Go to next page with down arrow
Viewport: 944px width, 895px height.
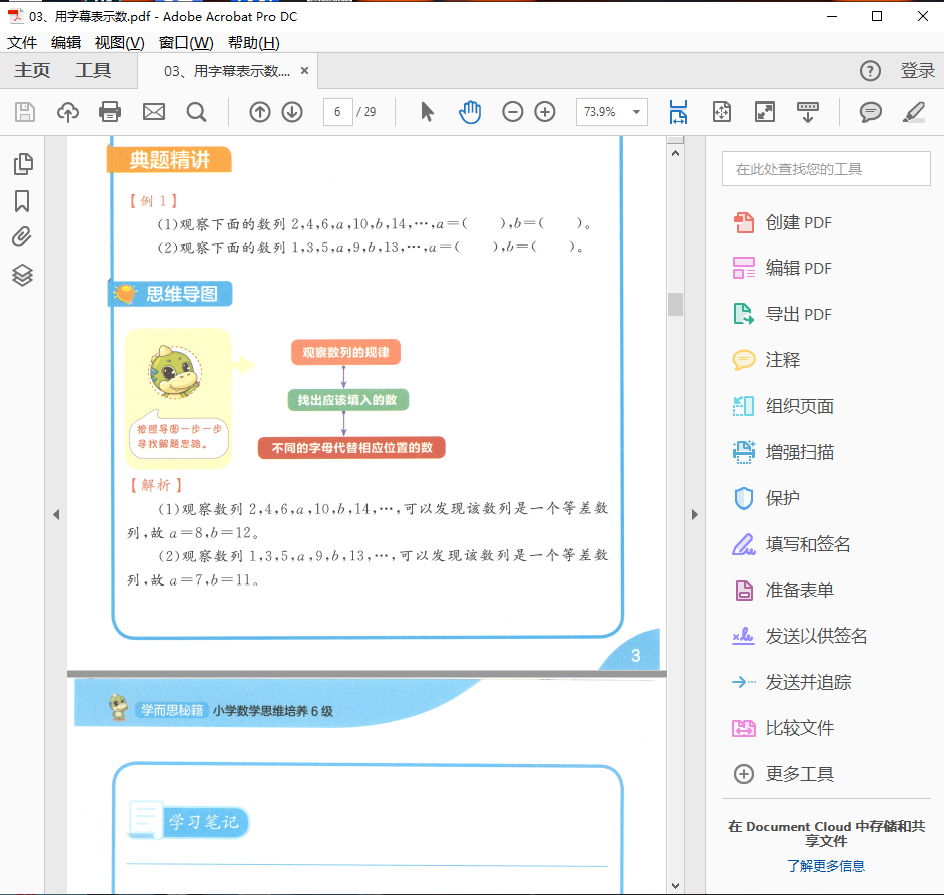point(291,112)
